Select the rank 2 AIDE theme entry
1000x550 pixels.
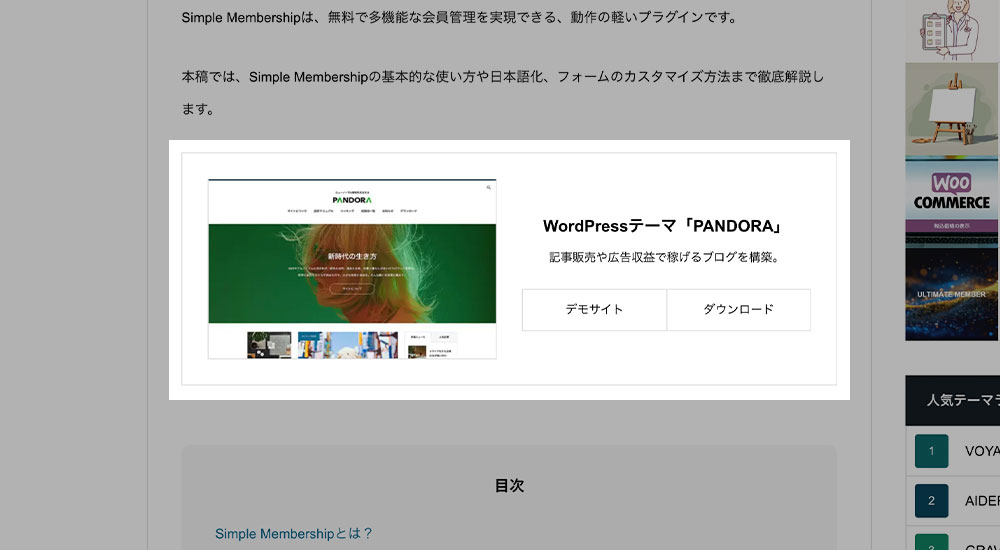[x=953, y=501]
